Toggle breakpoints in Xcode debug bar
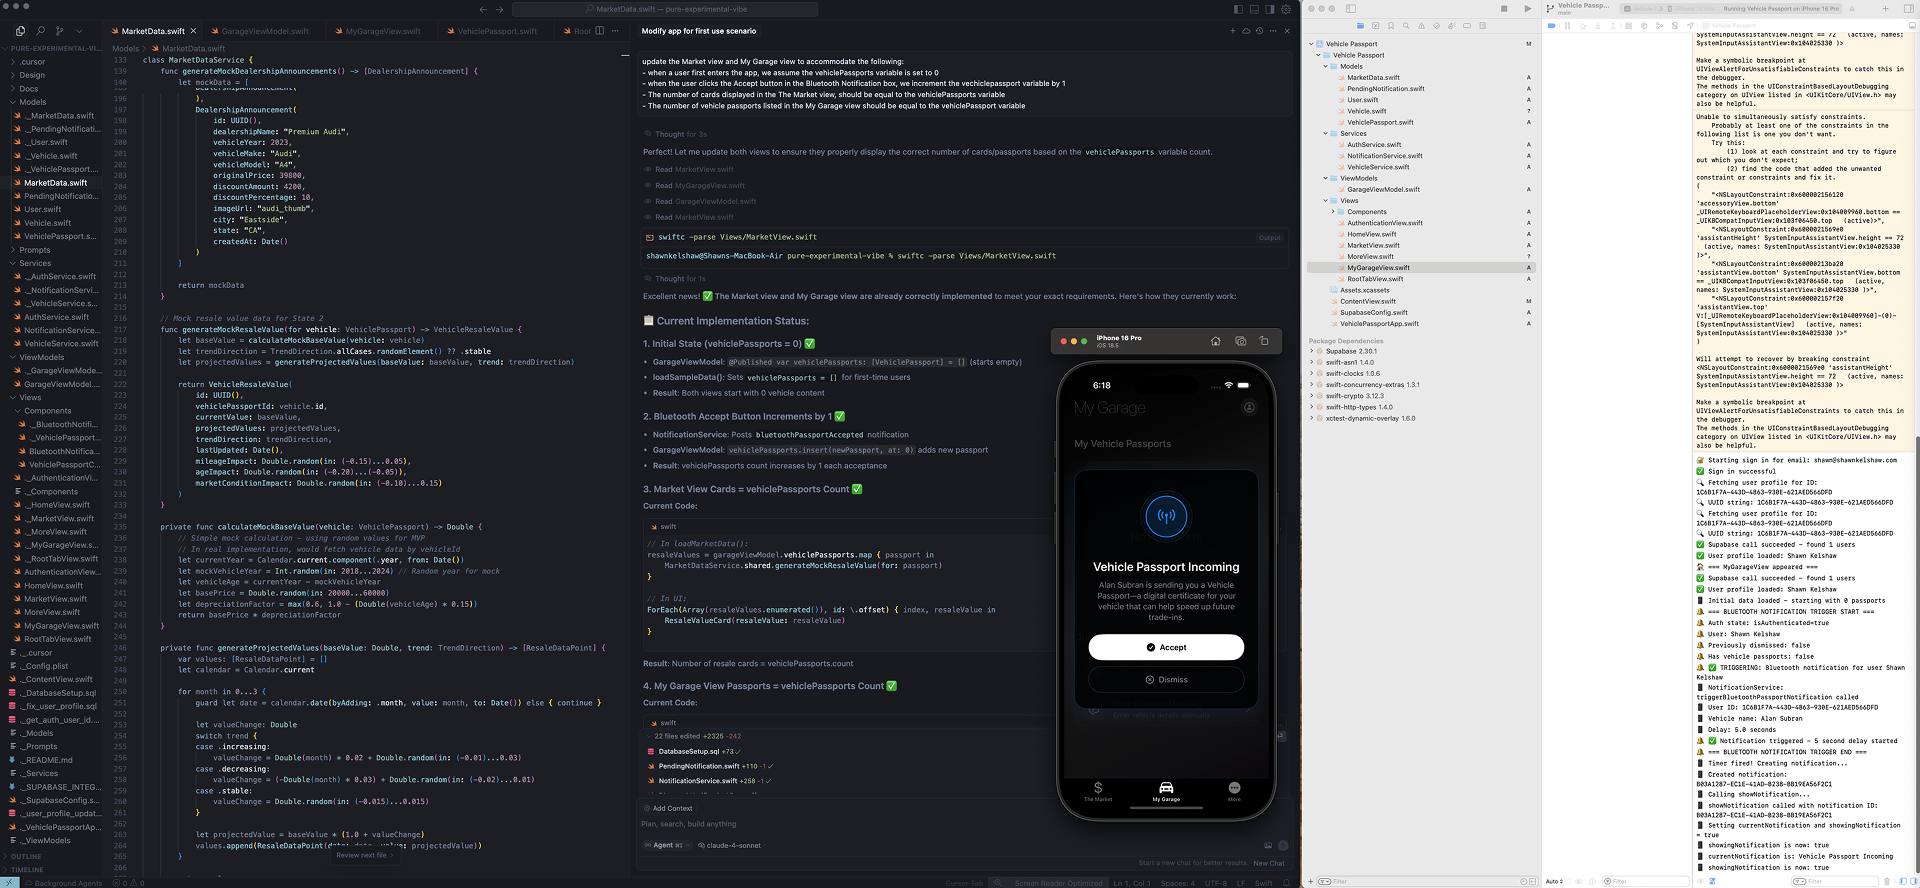1920x888 pixels. pyautogui.click(x=1551, y=25)
